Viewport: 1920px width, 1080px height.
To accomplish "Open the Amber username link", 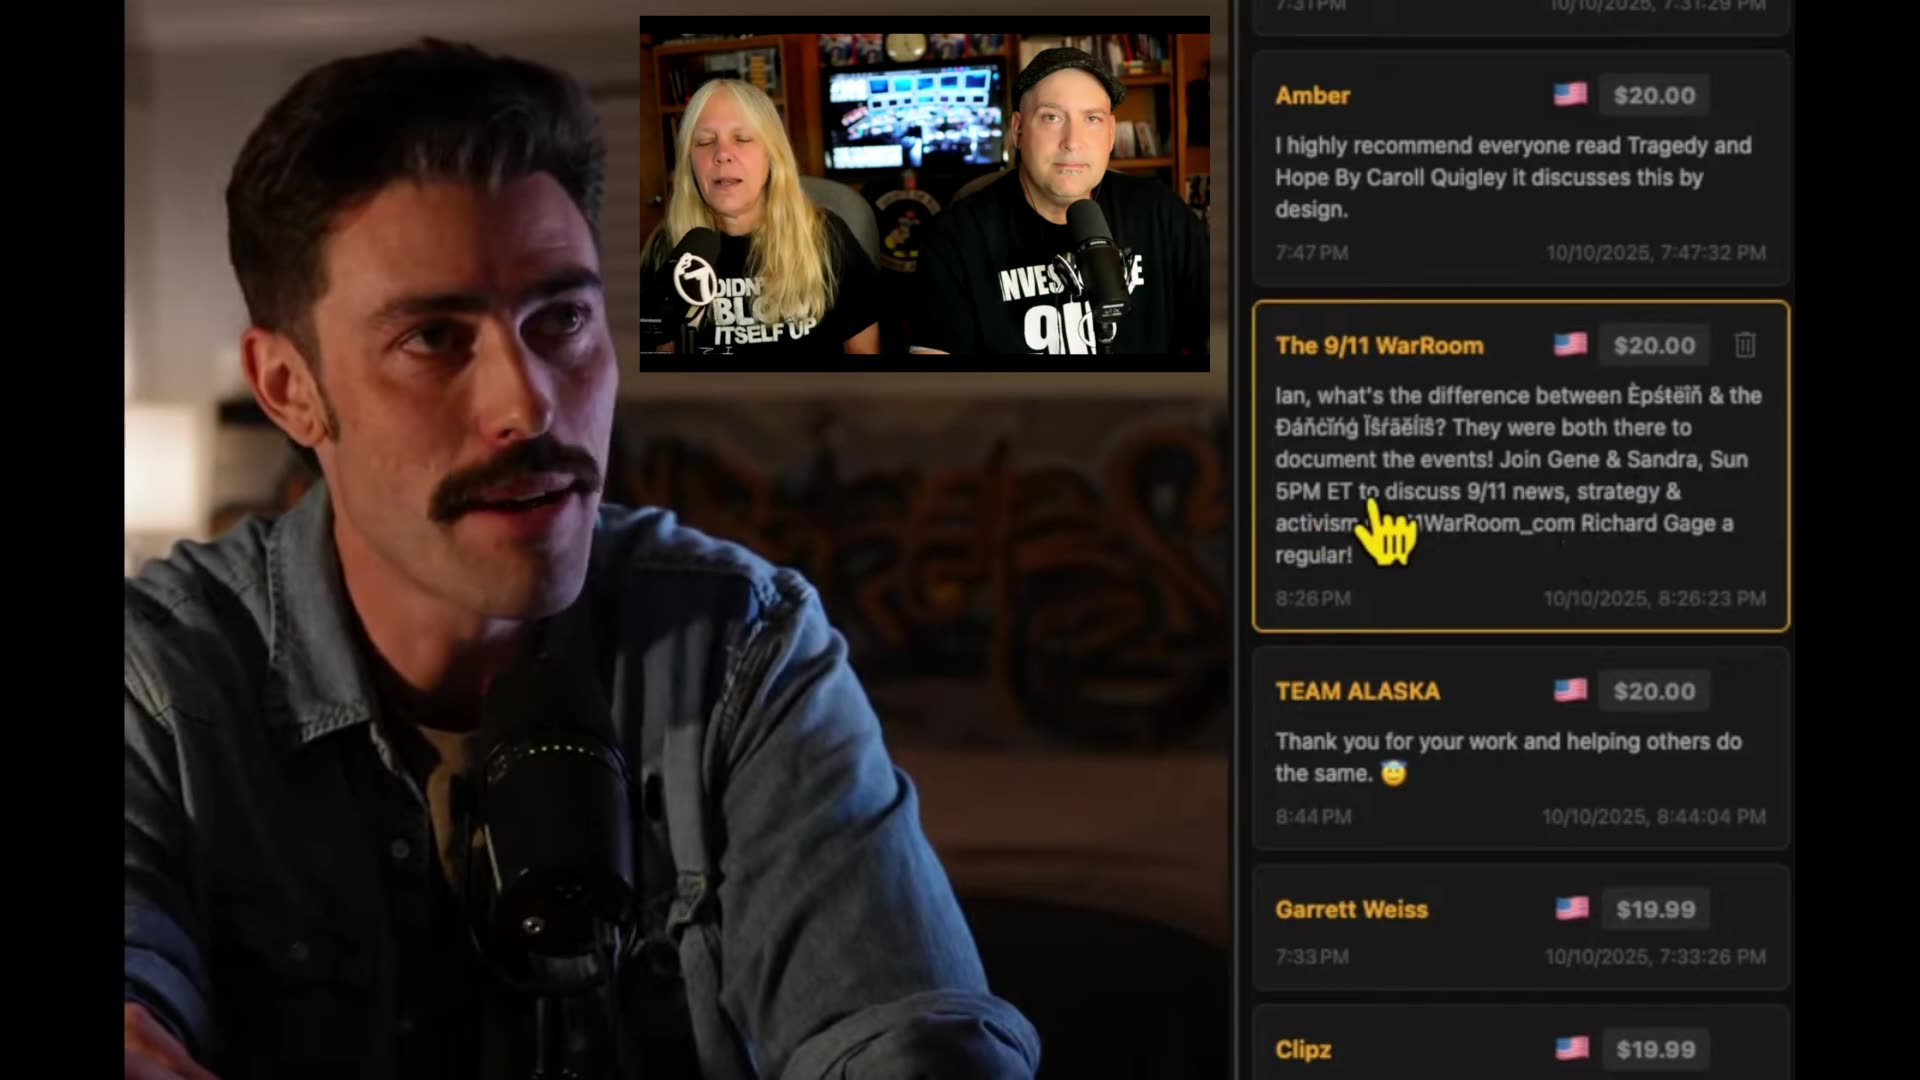I will [1312, 95].
